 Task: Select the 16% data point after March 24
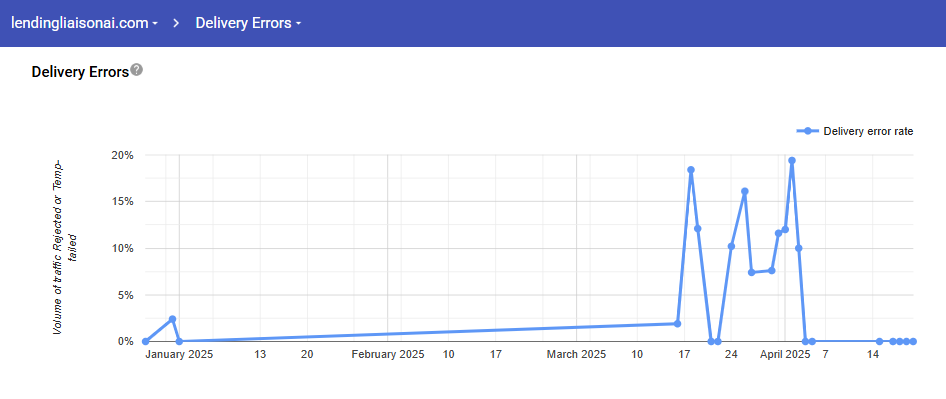pos(744,191)
